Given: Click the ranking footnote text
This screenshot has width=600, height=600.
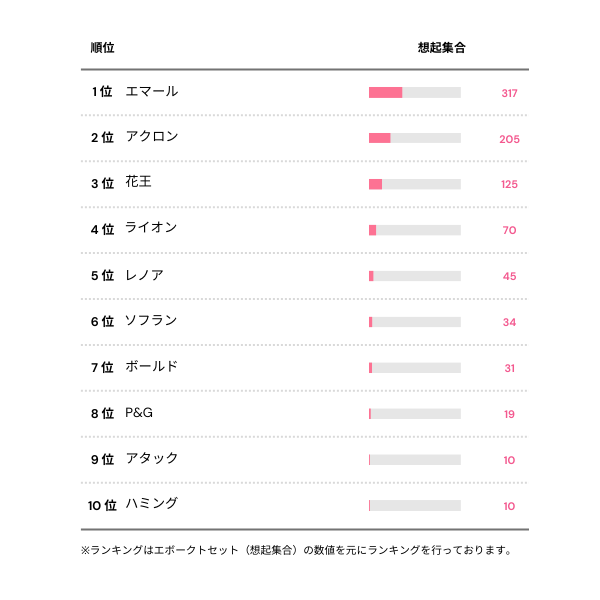Looking at the screenshot, I should [x=298, y=550].
